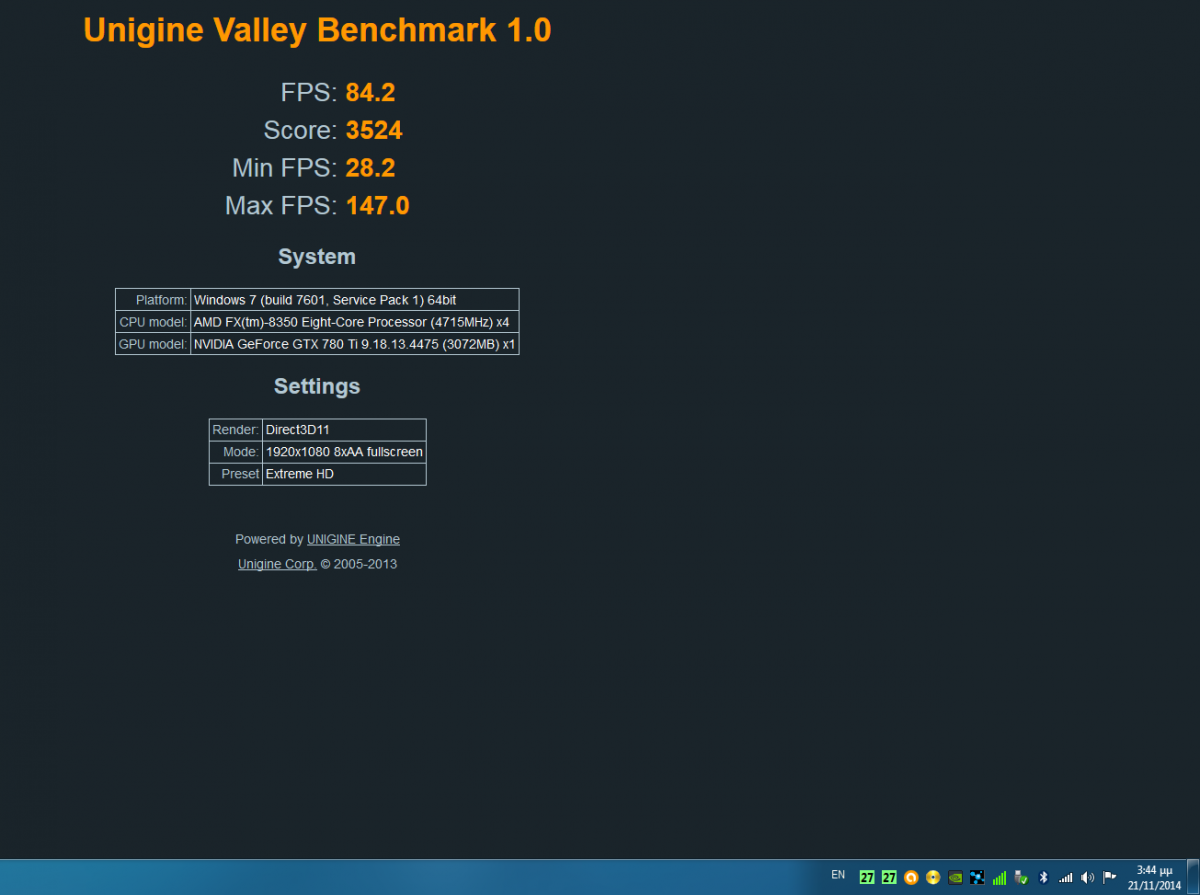Click the FPS value 84.2
The width and height of the screenshot is (1200, 895).
point(370,93)
